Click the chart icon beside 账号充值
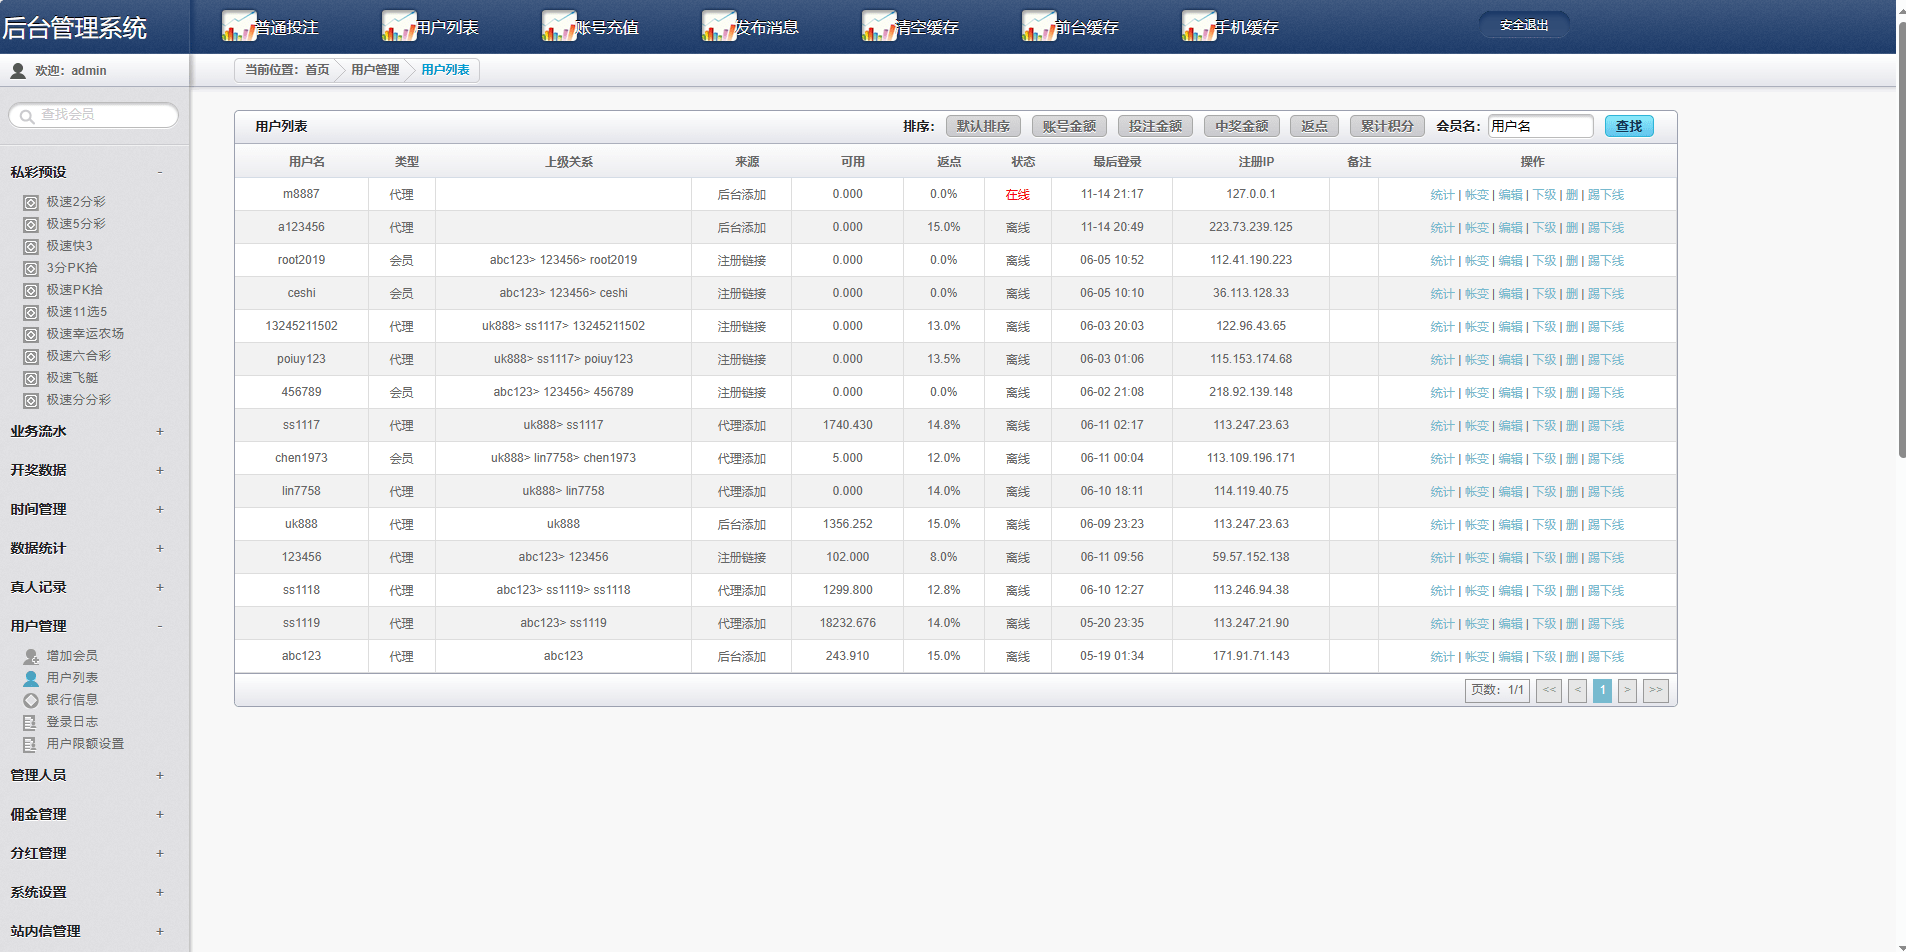This screenshot has height=952, width=1906. tap(558, 26)
